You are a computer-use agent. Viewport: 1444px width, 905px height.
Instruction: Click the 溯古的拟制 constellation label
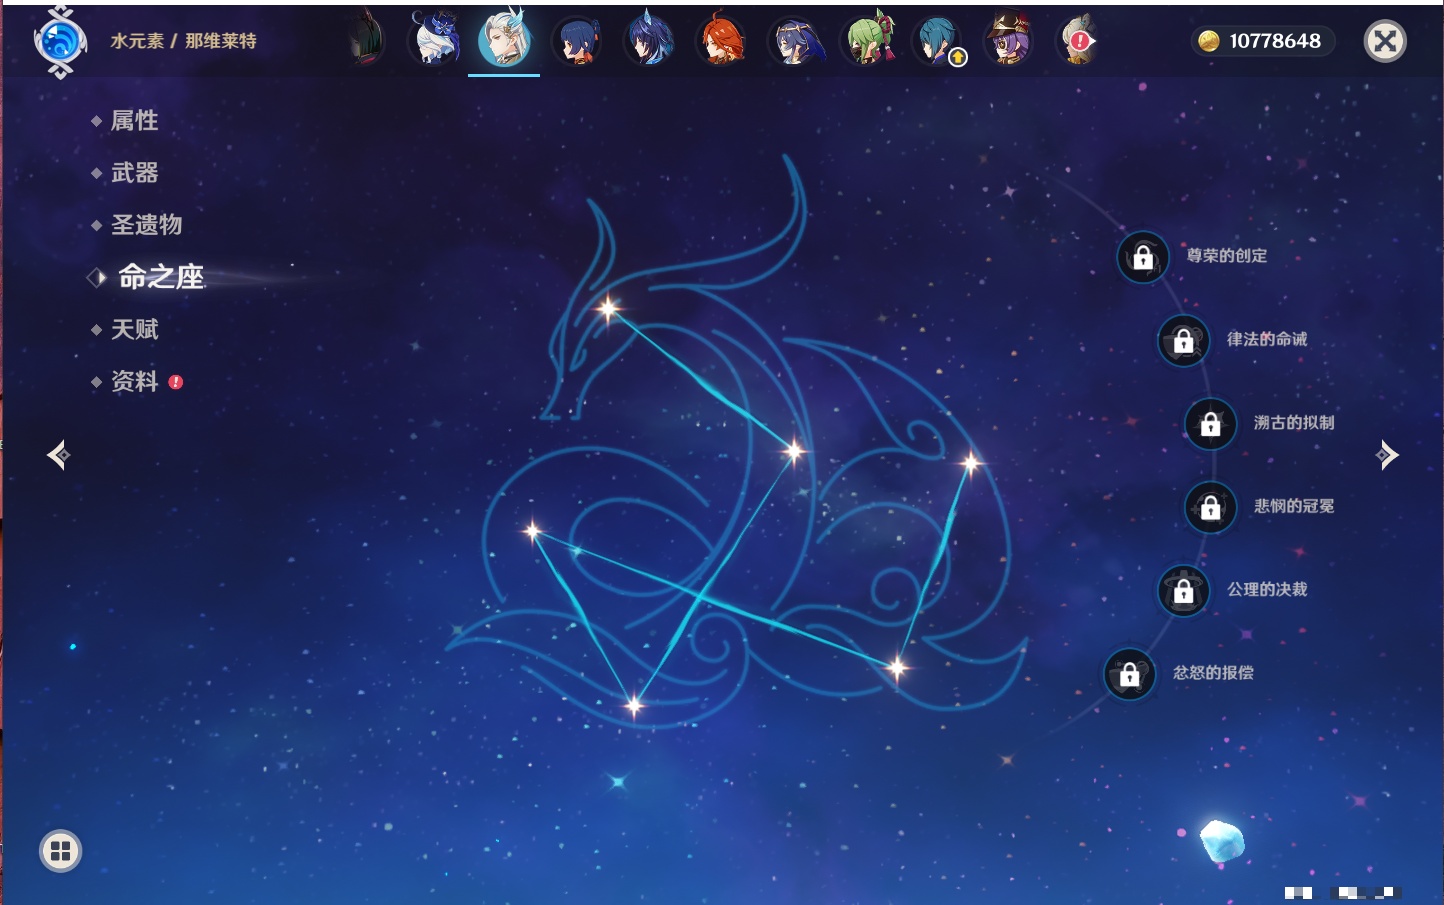click(1294, 423)
